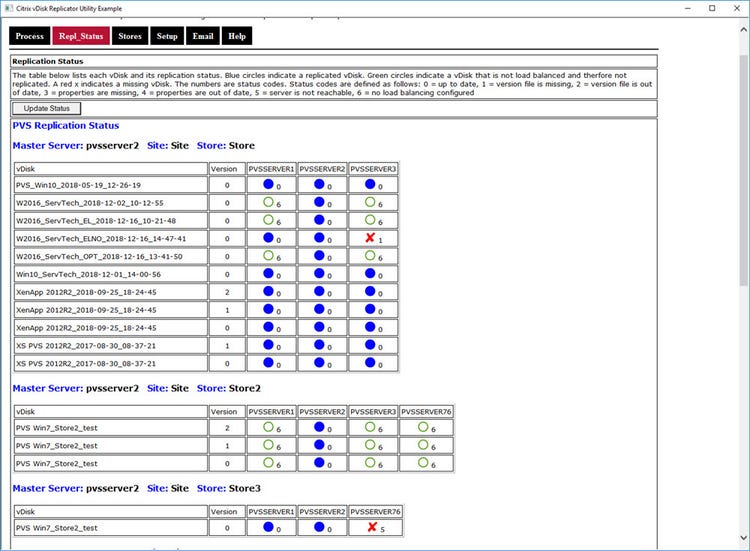Image resolution: width=750 pixels, height=551 pixels.
Task: Open the Process tab
Action: tap(30, 36)
